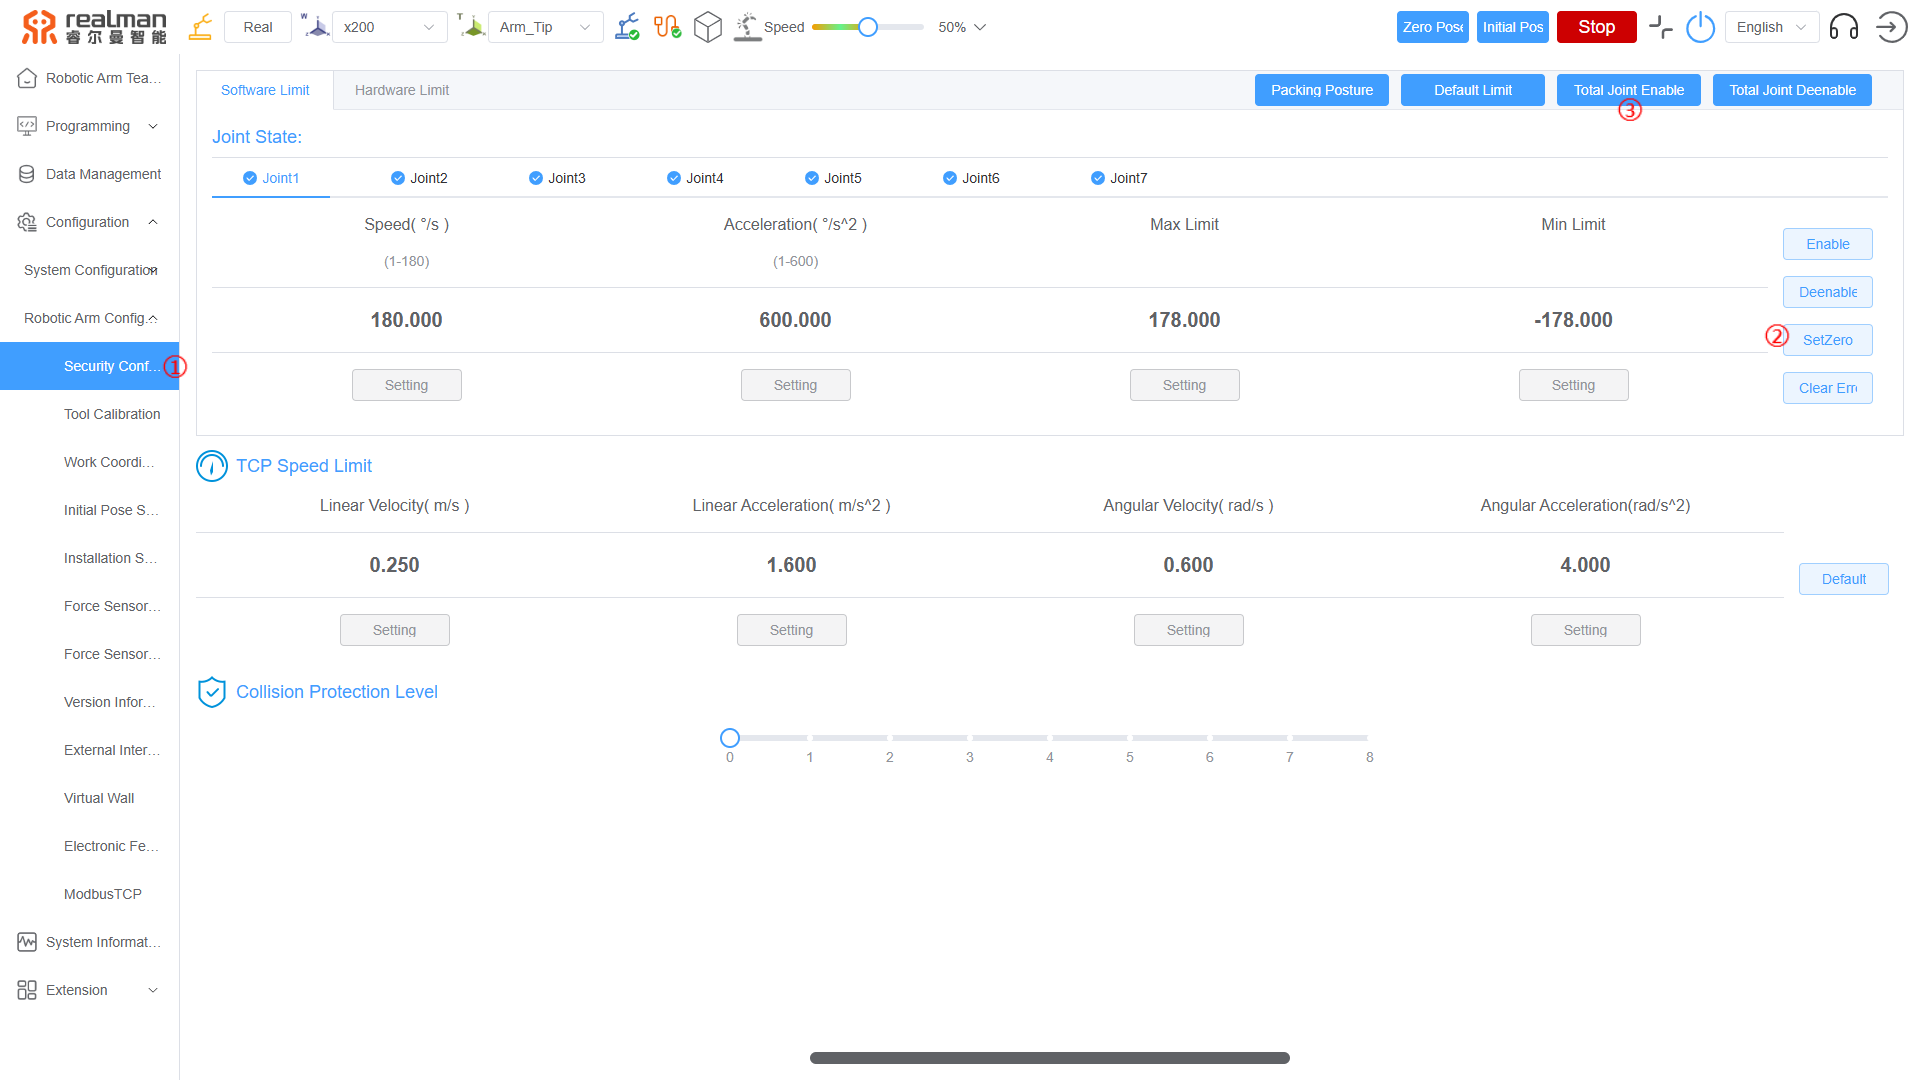
Task: Open the x200 work frame dropdown
Action: (x=389, y=27)
